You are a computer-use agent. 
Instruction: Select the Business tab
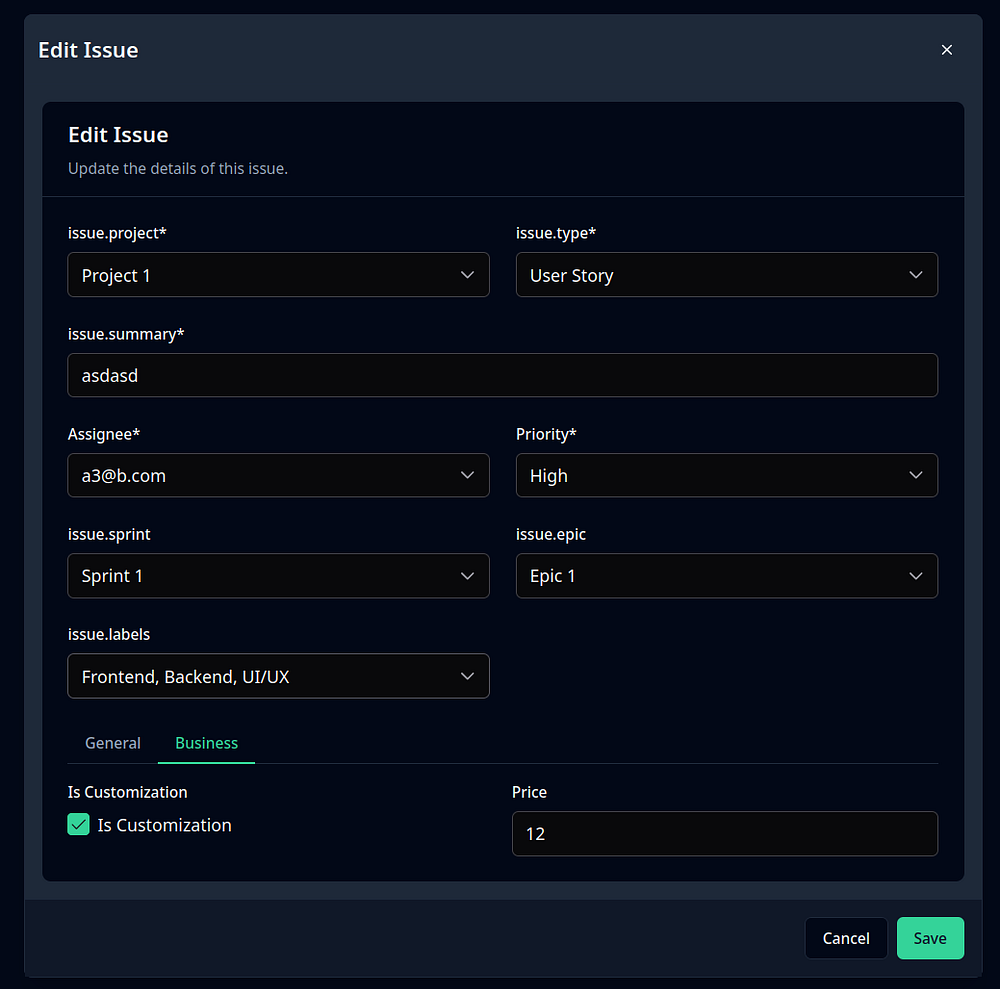click(x=206, y=743)
